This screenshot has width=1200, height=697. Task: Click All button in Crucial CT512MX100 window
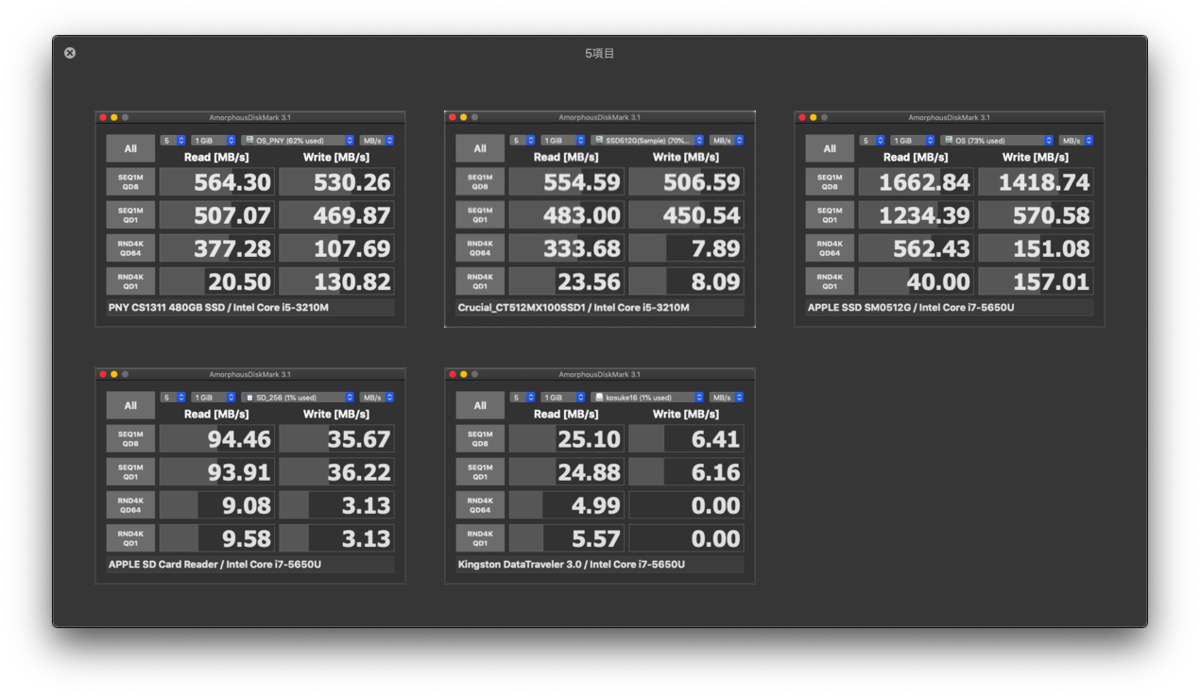480,149
